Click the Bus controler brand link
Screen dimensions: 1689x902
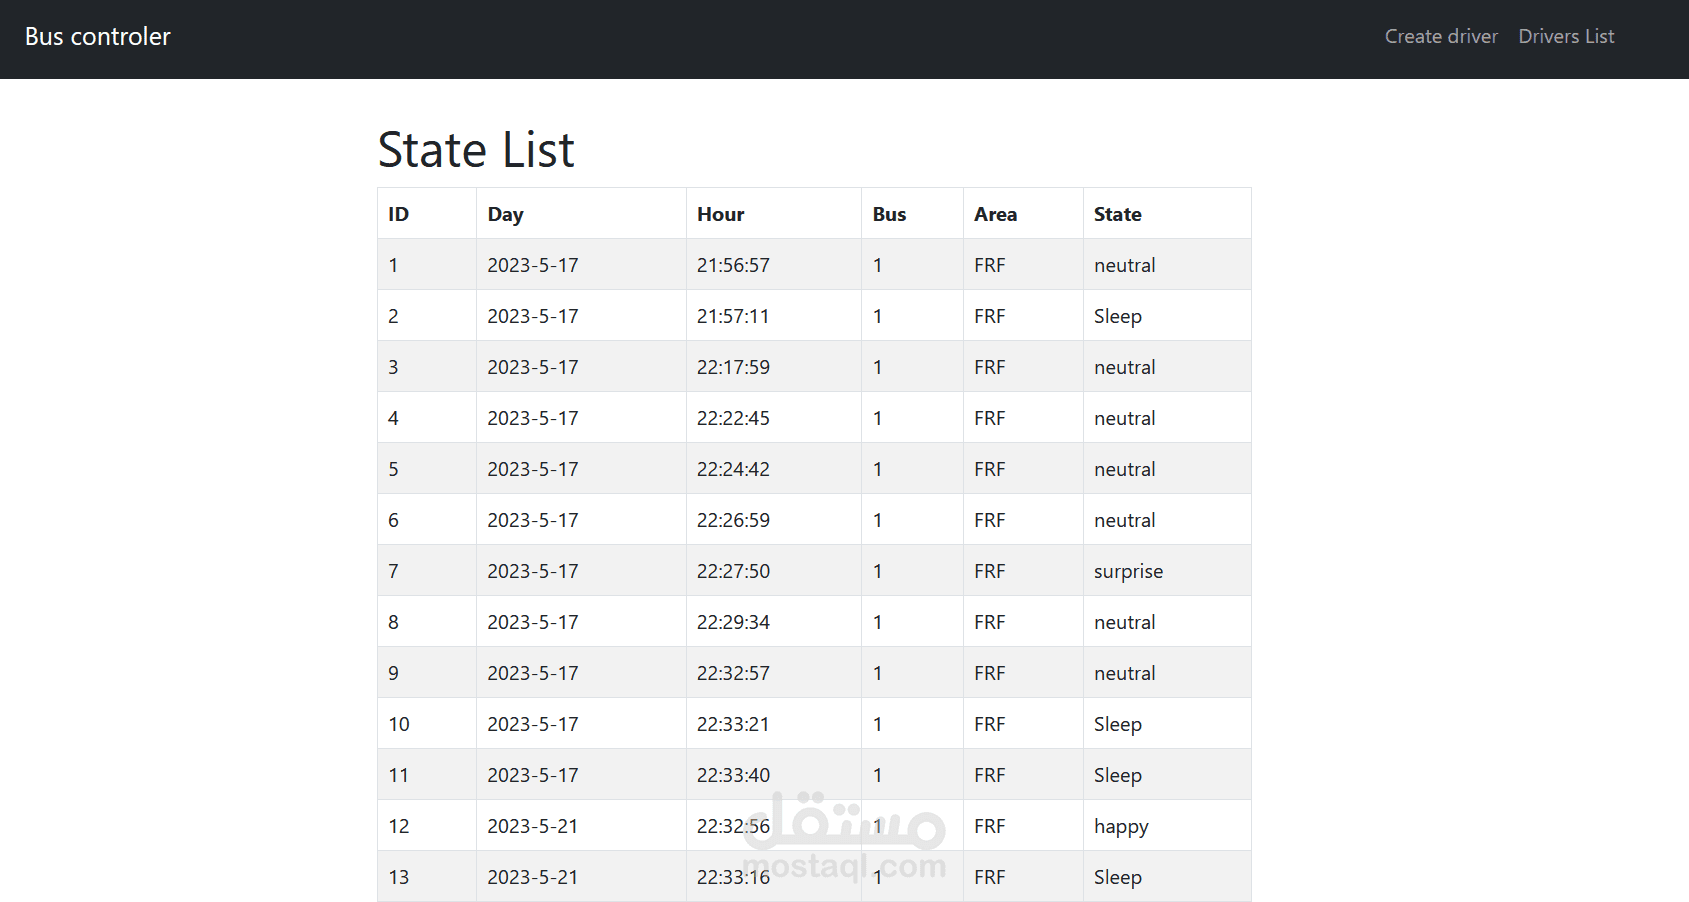pyautogui.click(x=98, y=37)
